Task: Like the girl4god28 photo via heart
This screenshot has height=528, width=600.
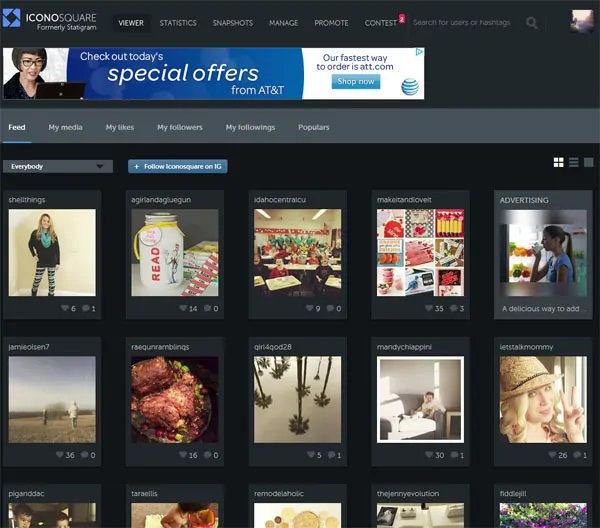Action: tap(311, 455)
